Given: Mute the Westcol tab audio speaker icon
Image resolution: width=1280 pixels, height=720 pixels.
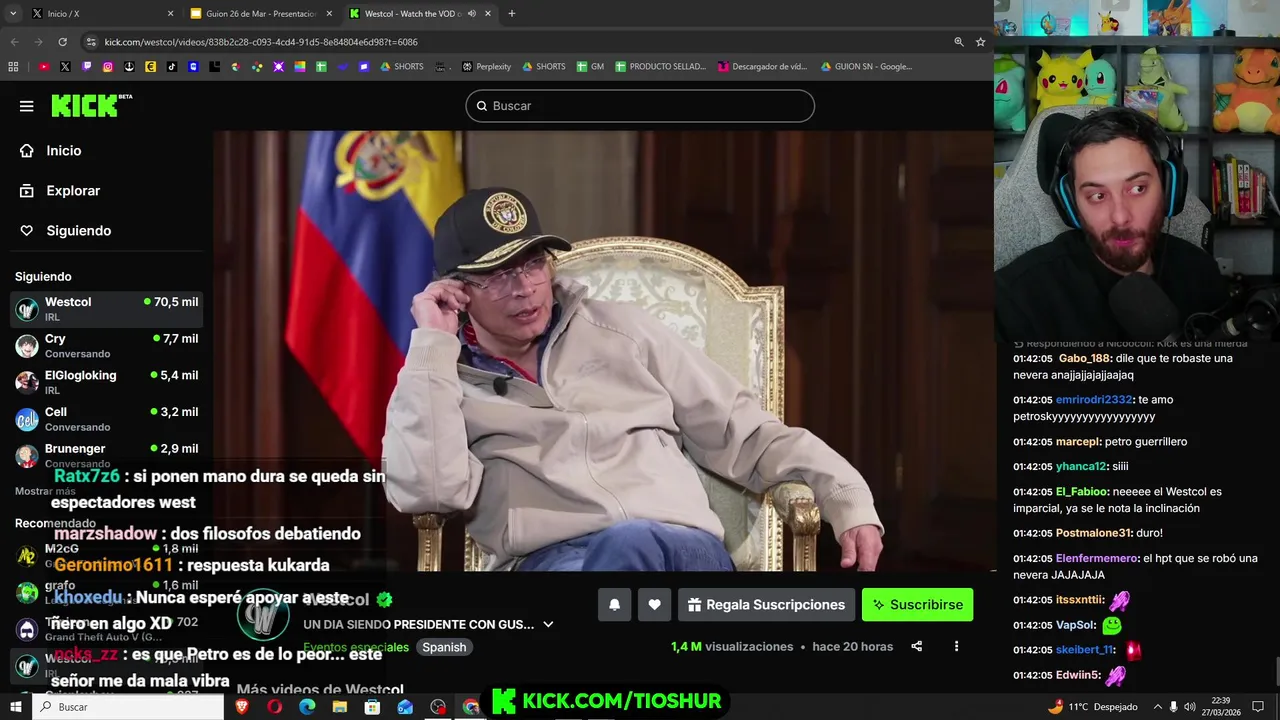Looking at the screenshot, I should click(x=471, y=14).
